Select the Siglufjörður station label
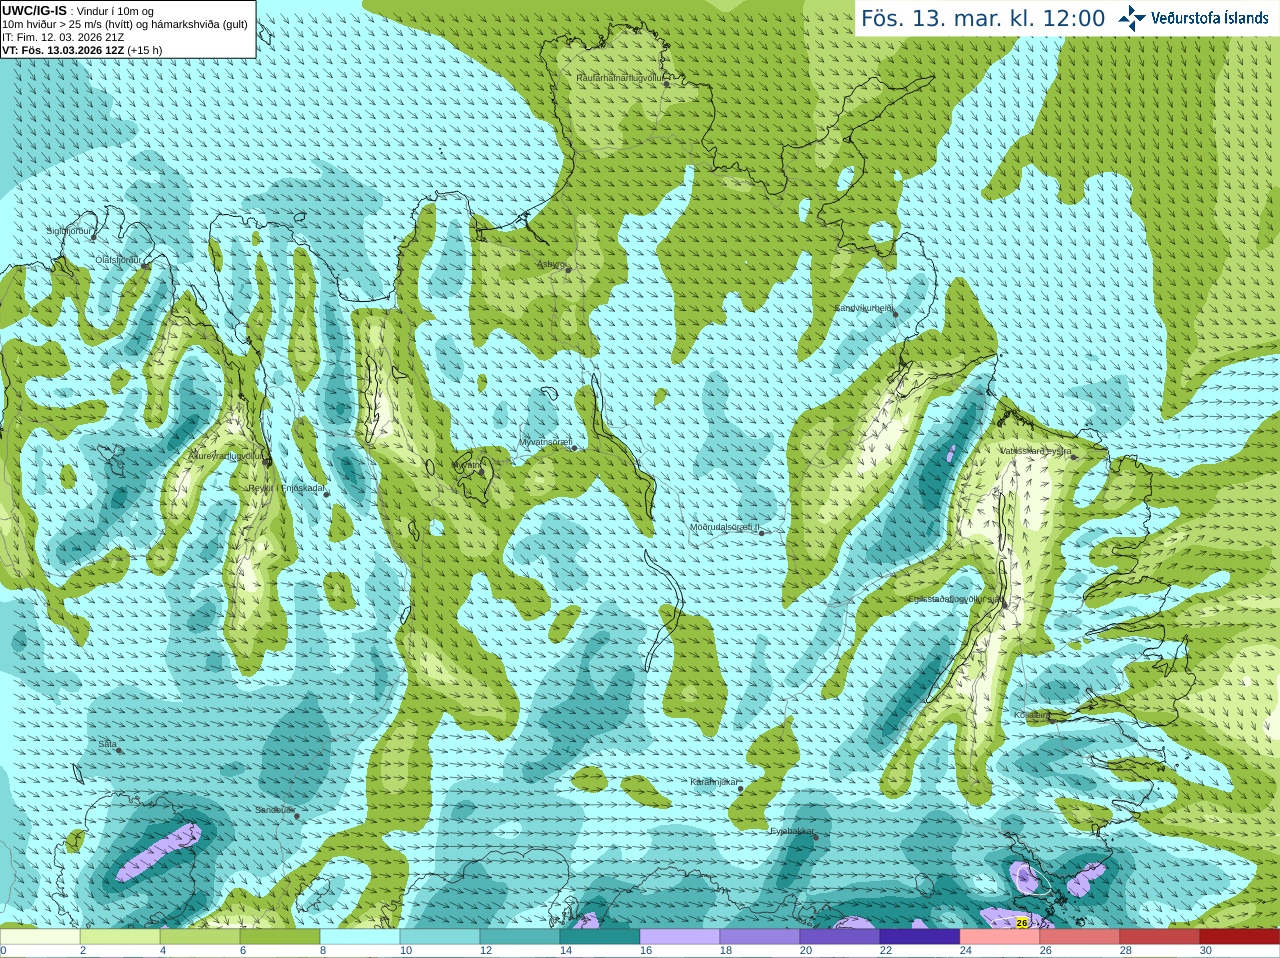Image resolution: width=1280 pixels, height=958 pixels. [69, 231]
